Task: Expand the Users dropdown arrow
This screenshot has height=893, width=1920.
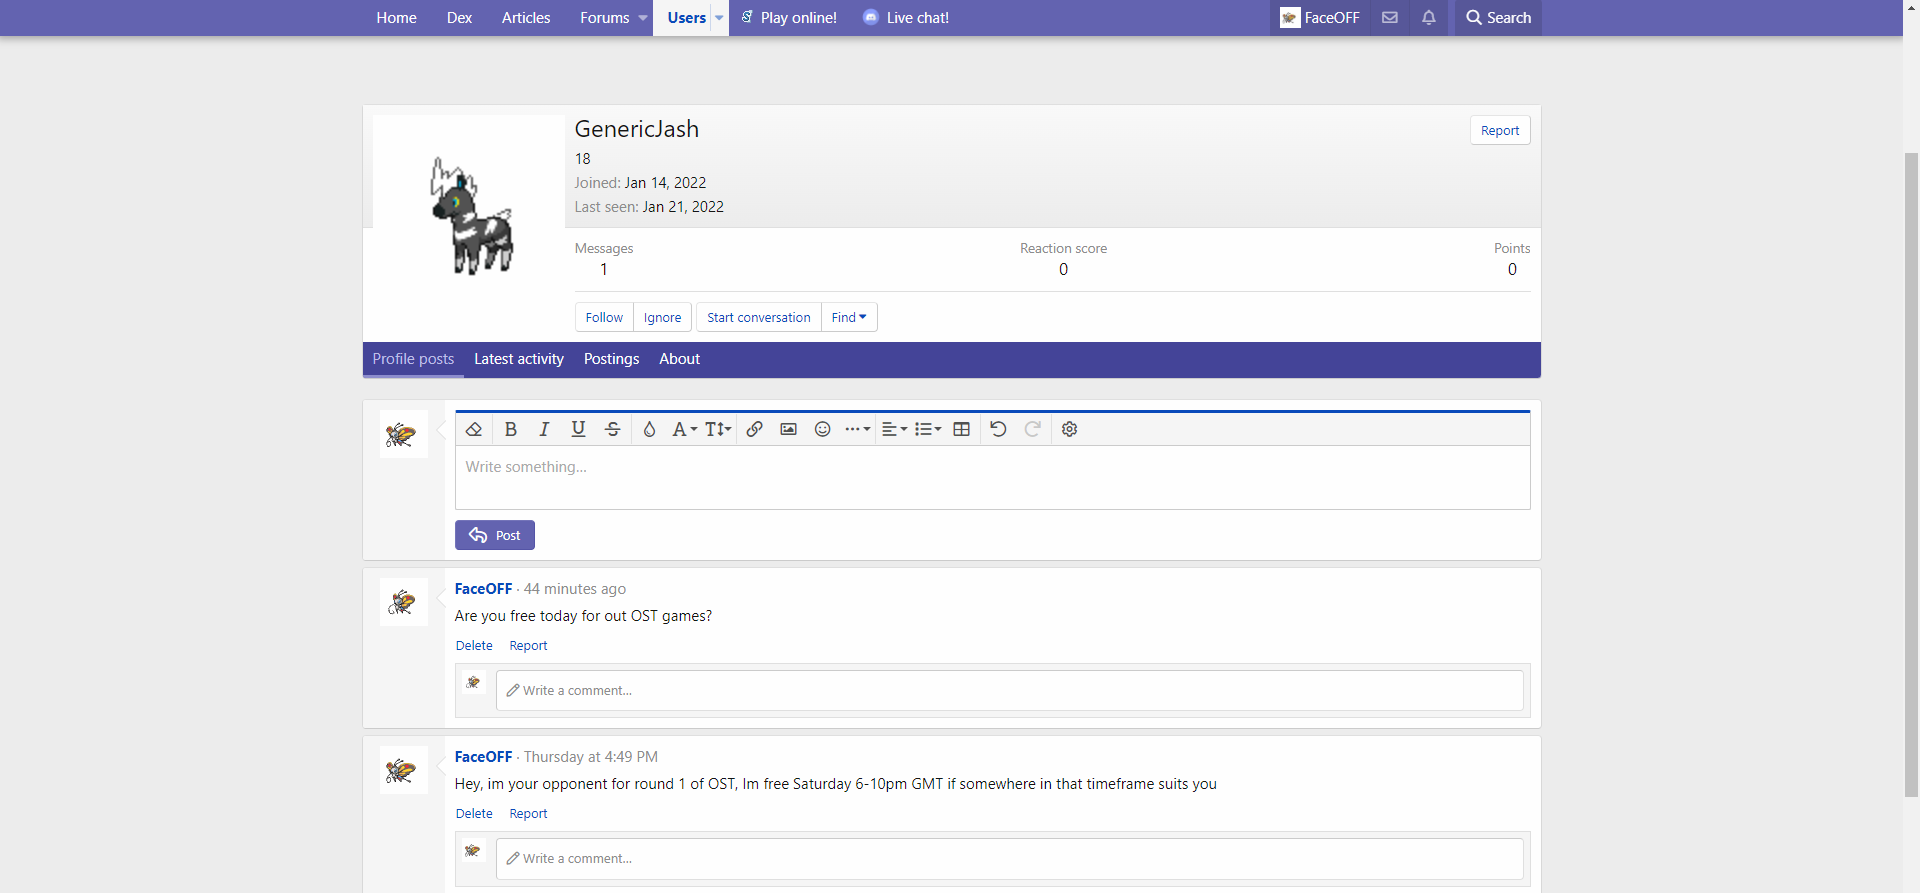Action: click(x=719, y=18)
